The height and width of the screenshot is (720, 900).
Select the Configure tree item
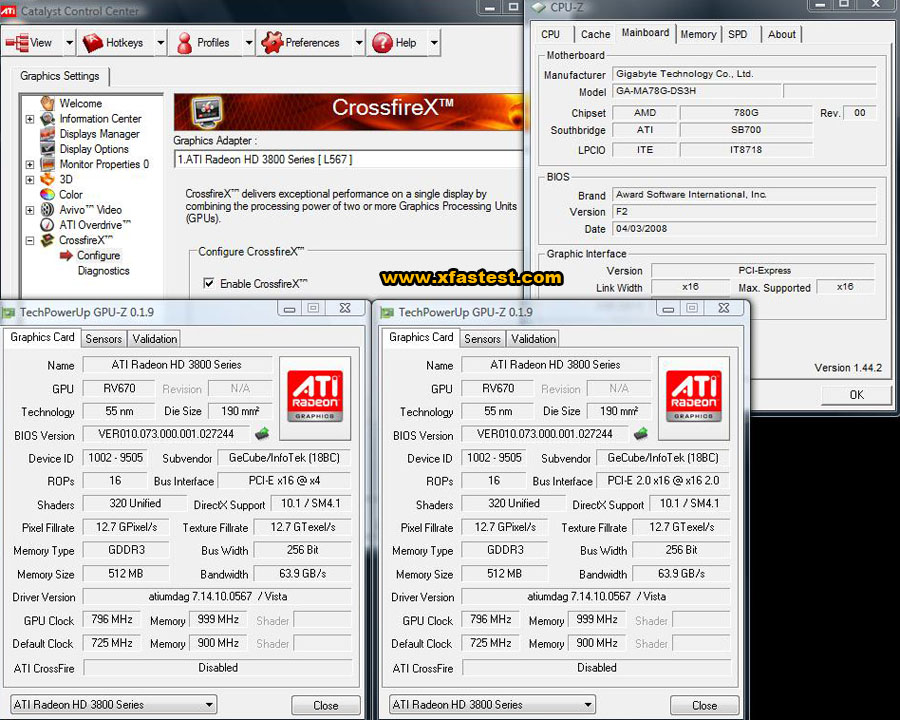pyautogui.click(x=99, y=256)
